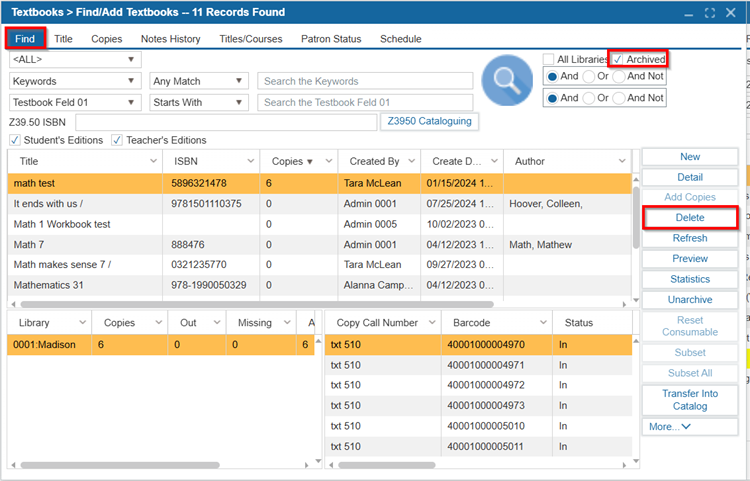Open the Testbook Feld 01 dropdown
The image size is (750, 481).
click(75, 102)
